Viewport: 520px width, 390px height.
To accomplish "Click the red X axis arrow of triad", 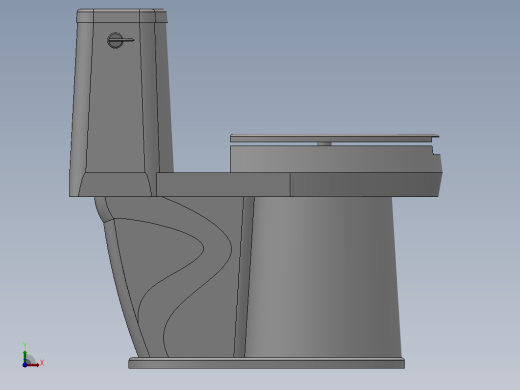I will [33, 365].
